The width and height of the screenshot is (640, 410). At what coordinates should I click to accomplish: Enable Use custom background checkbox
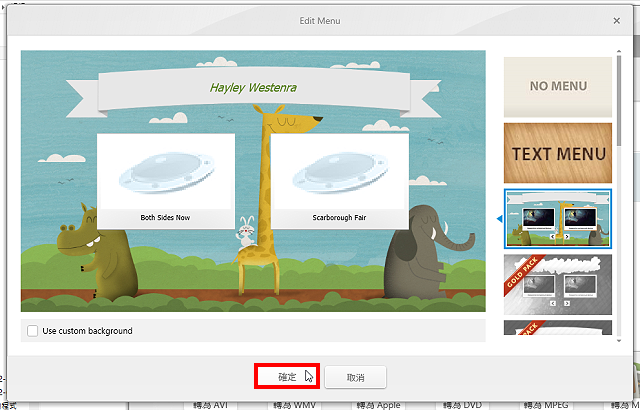pyautogui.click(x=33, y=331)
